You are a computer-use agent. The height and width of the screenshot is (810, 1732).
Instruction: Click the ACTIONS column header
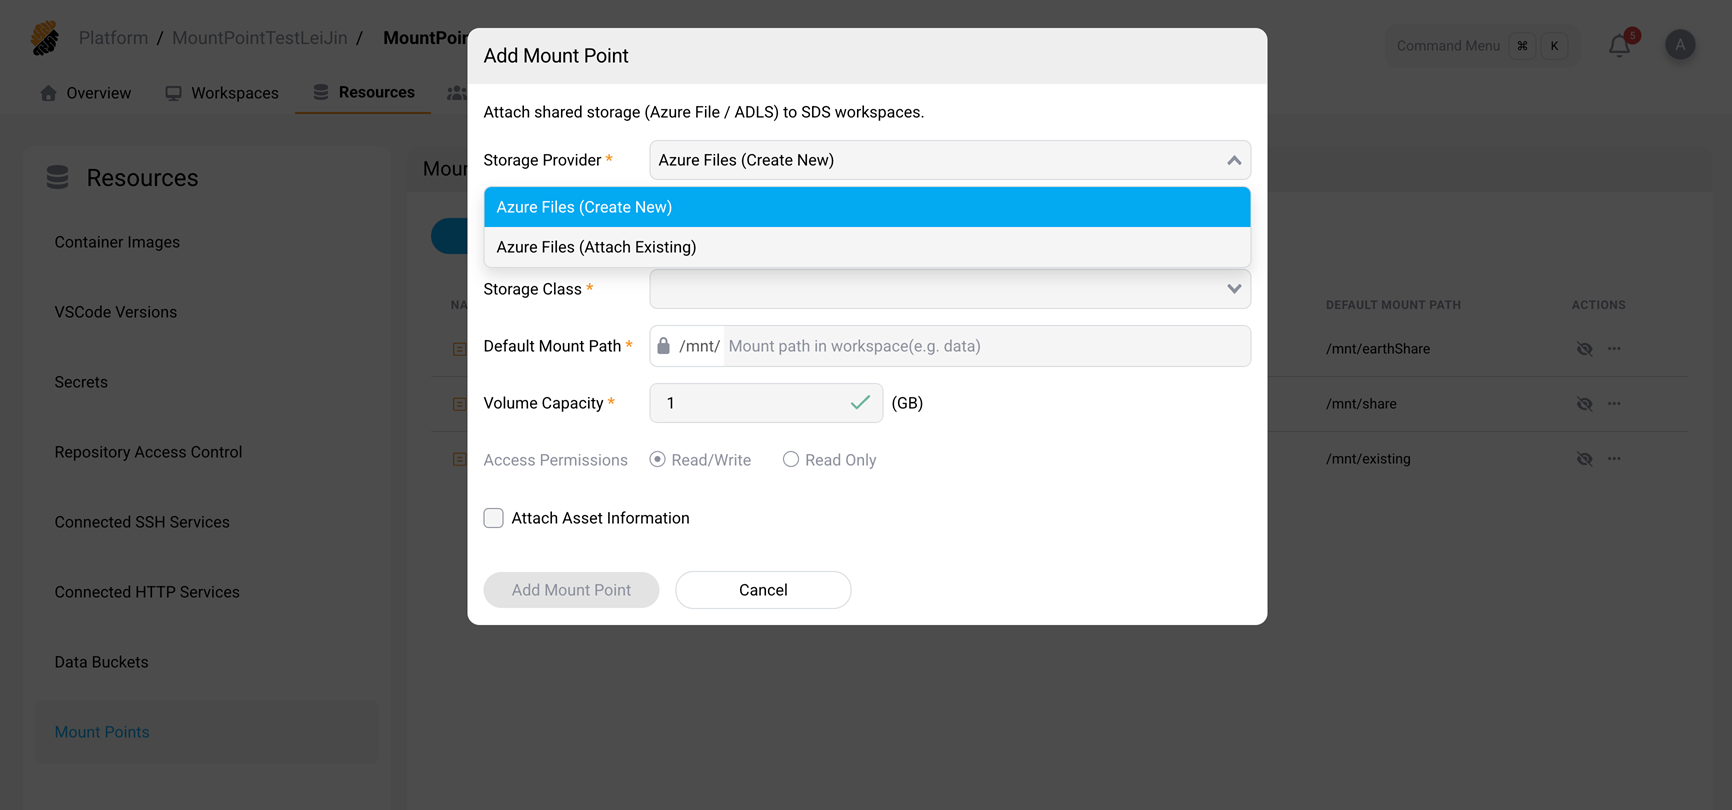point(1598,305)
